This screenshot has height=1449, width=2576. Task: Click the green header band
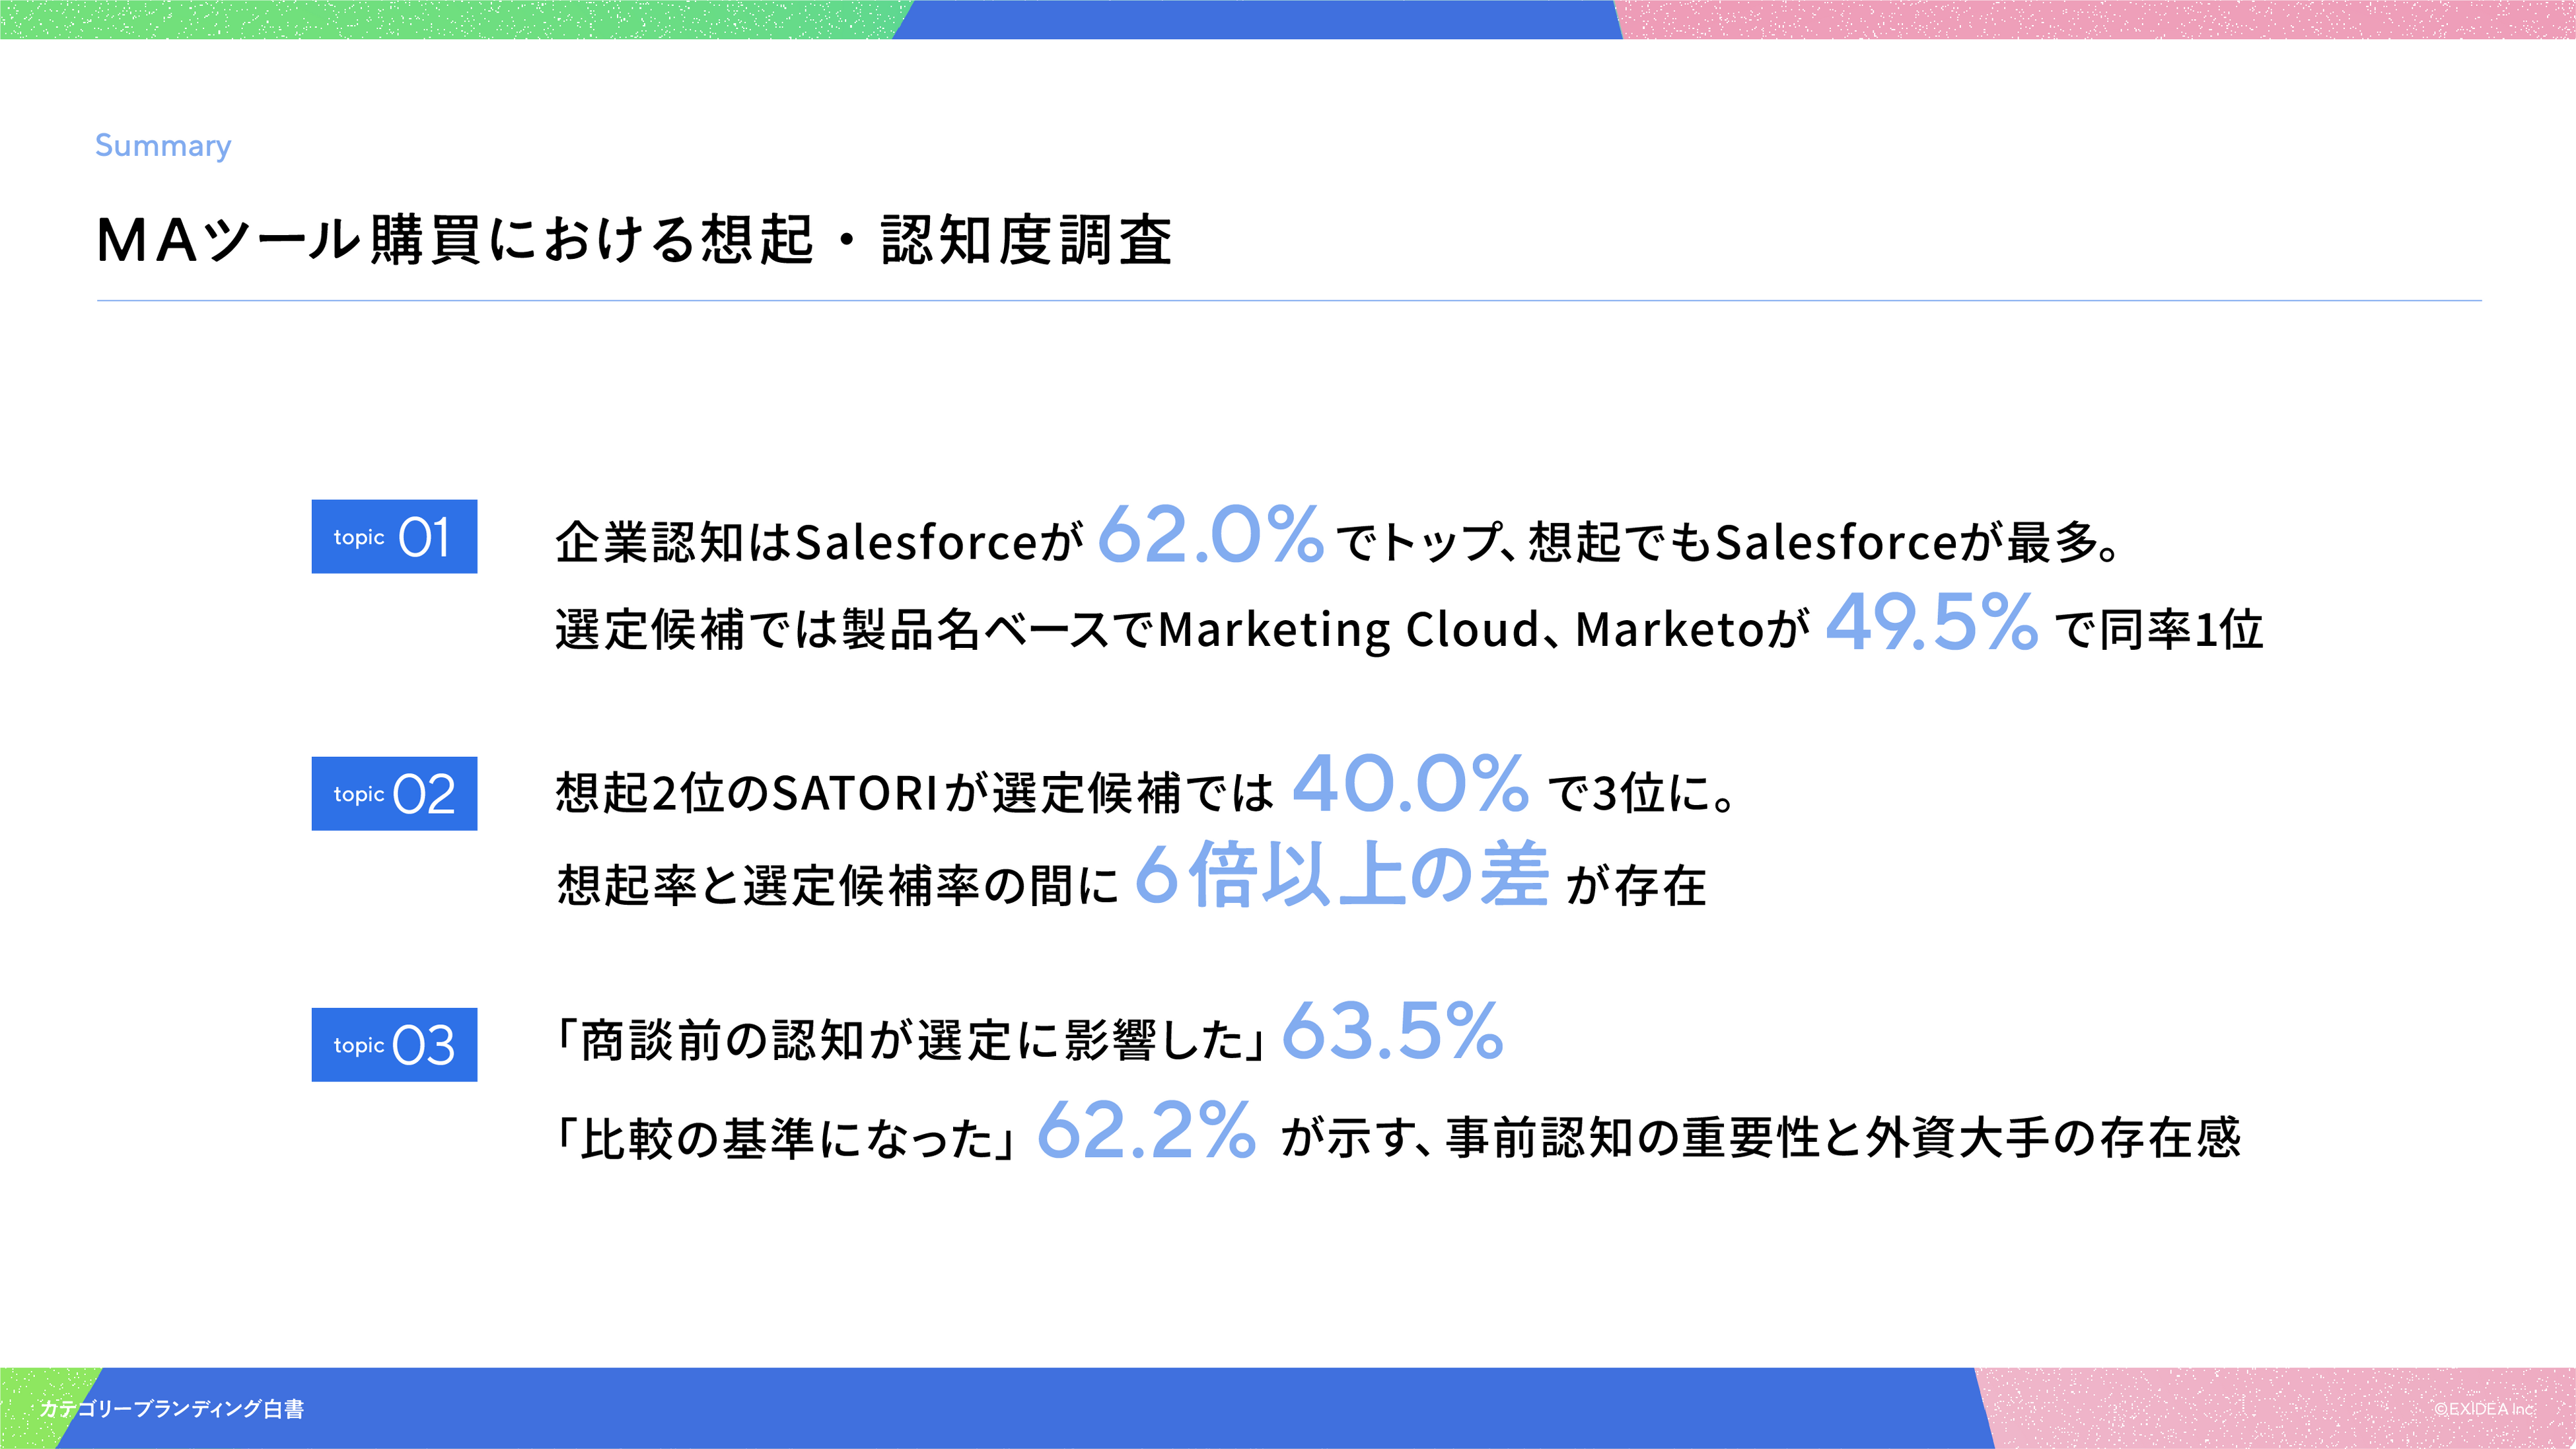(440, 19)
